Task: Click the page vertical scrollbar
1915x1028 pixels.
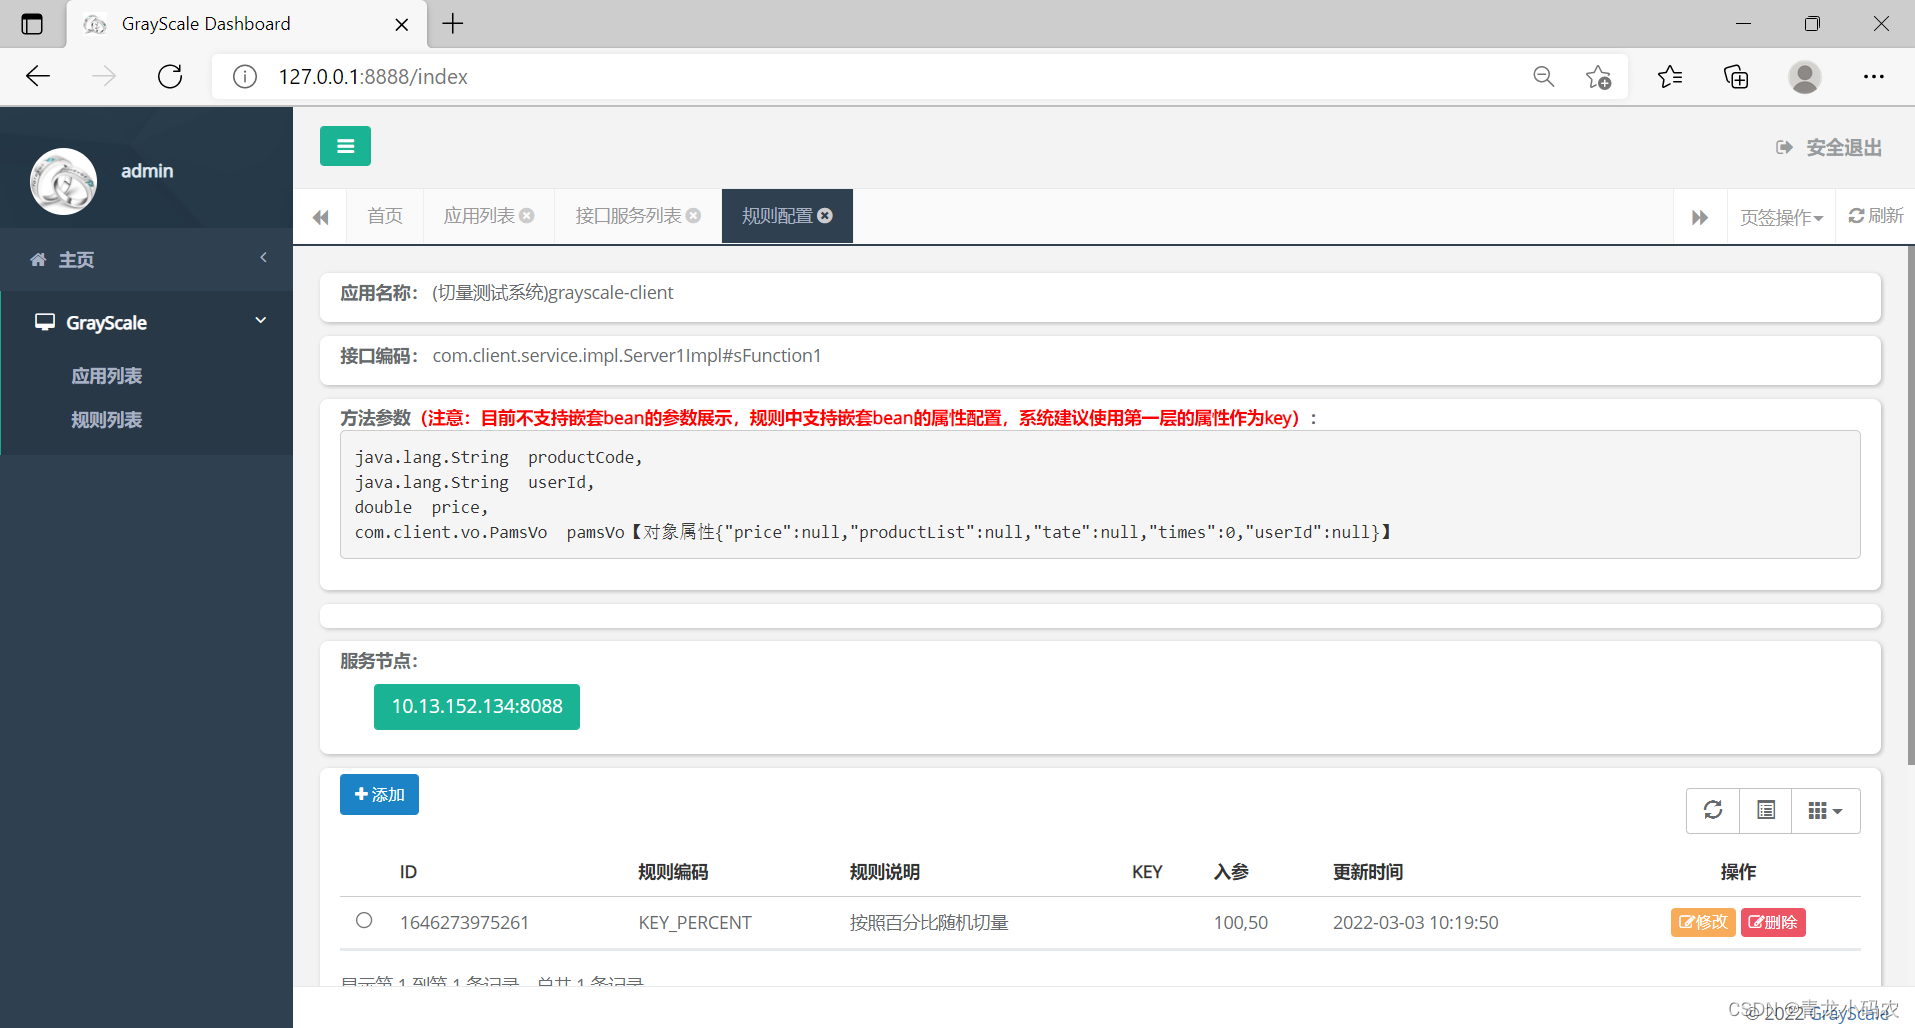Action: 1910,505
